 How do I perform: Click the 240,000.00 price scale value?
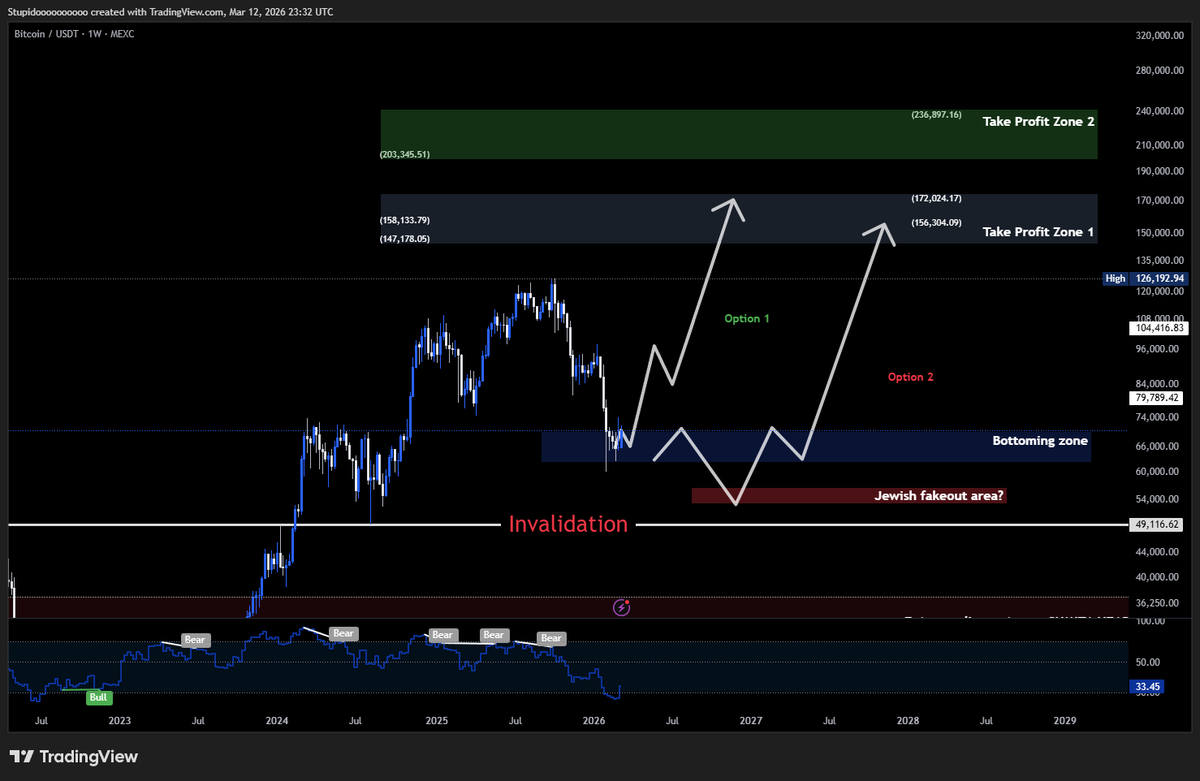(1159, 111)
